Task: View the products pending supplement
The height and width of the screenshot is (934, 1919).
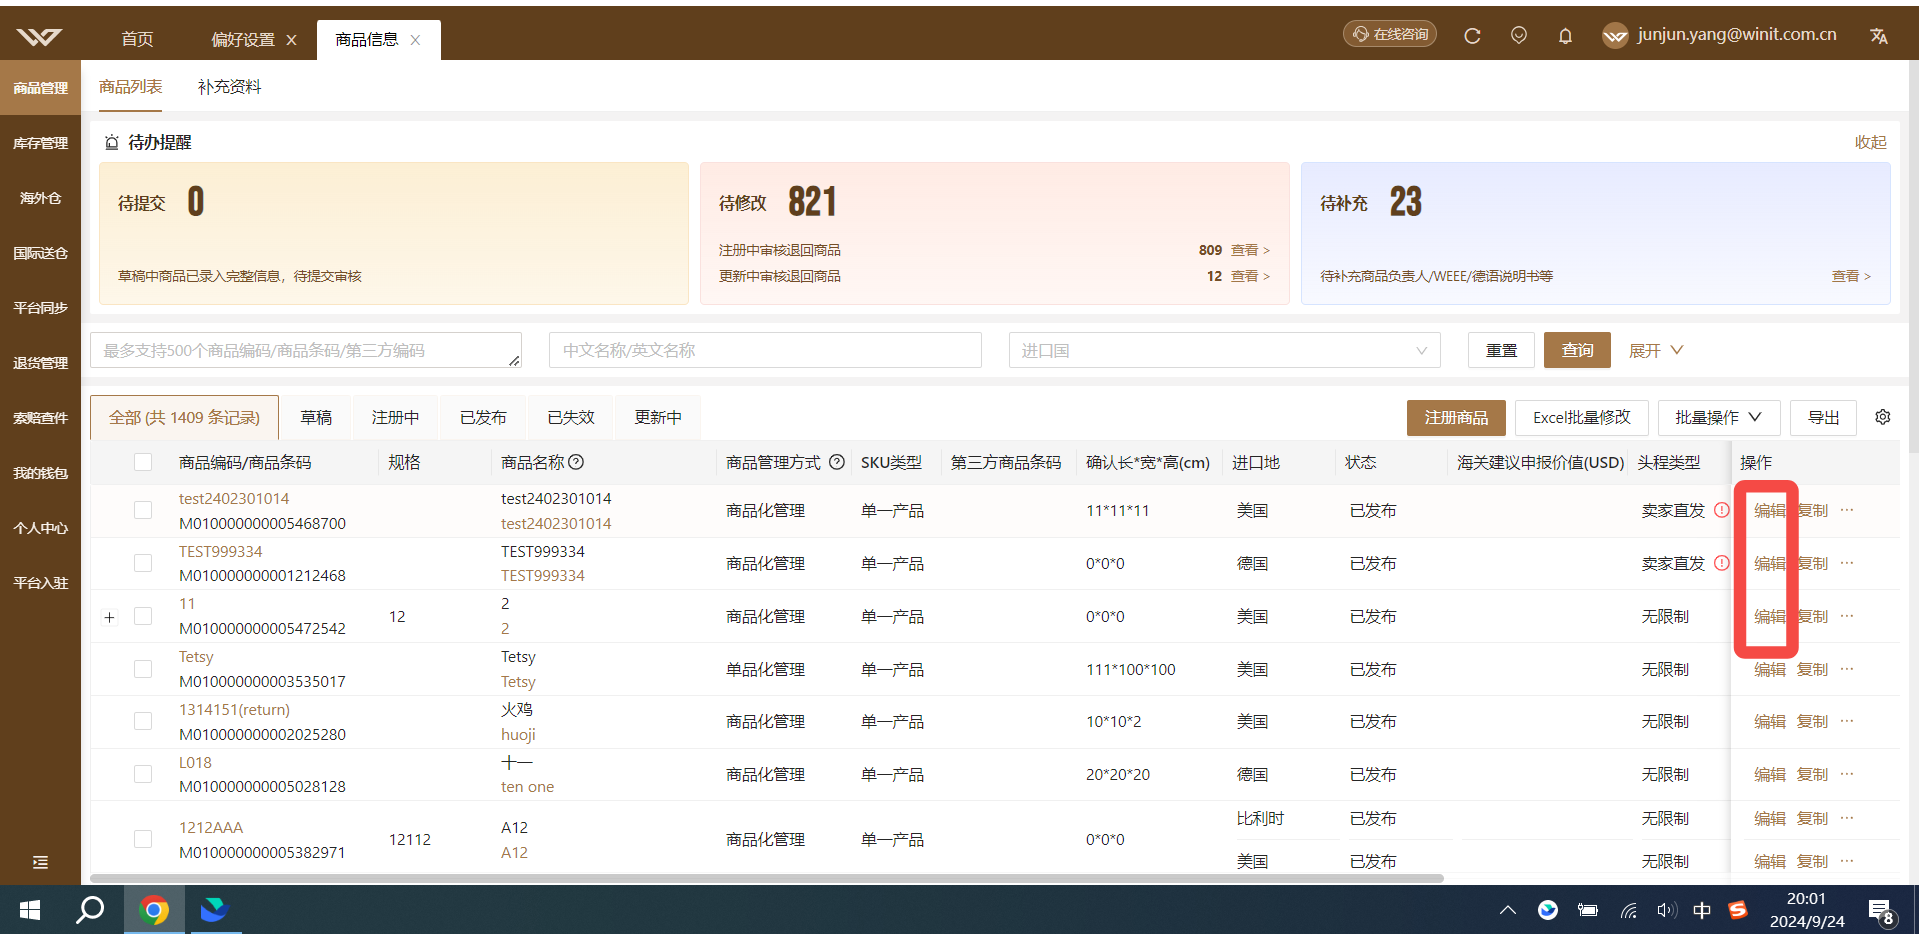Action: [1851, 276]
